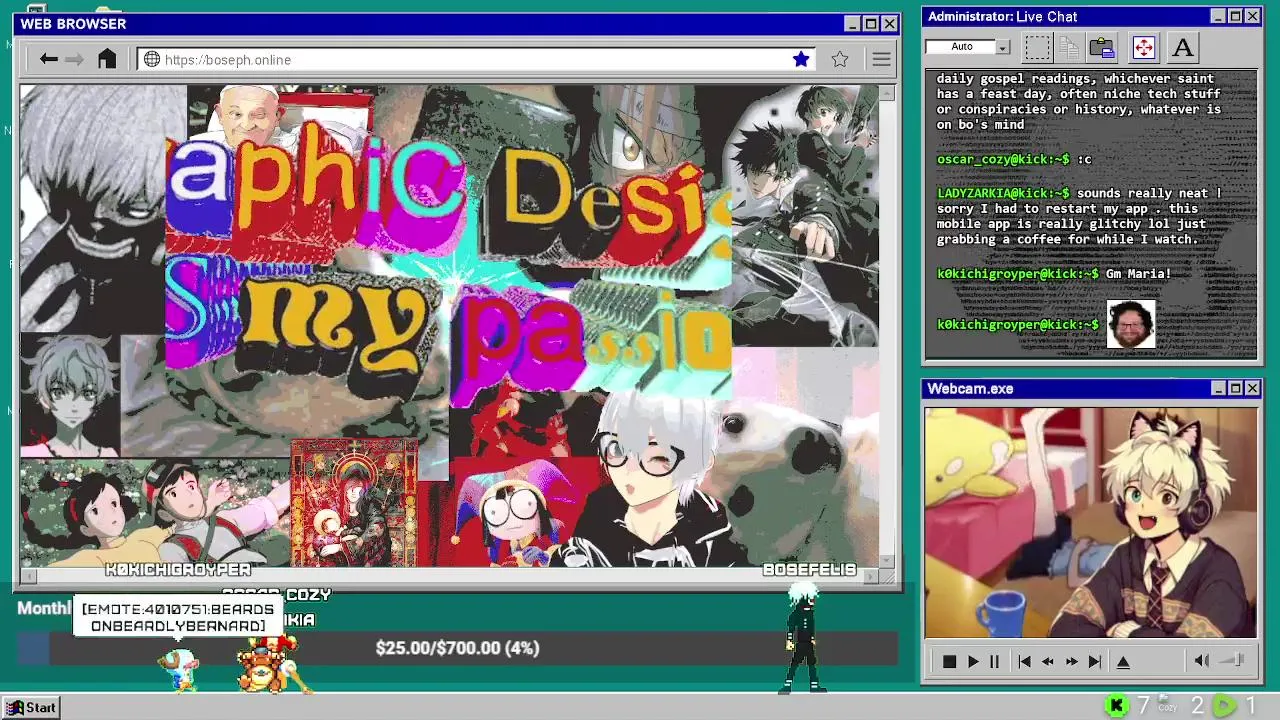Go forward in the web browser
This screenshot has width=1280, height=720.
click(x=75, y=59)
